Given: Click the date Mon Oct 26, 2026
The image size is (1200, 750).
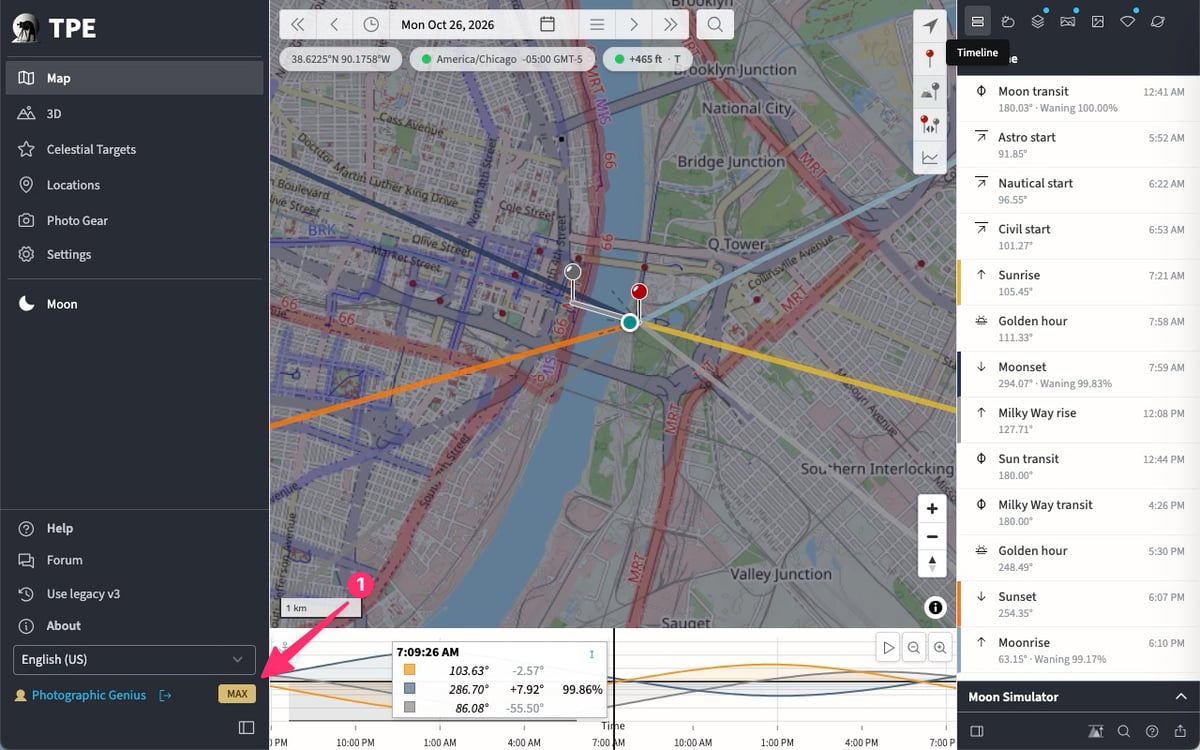Looking at the screenshot, I should coord(447,24).
